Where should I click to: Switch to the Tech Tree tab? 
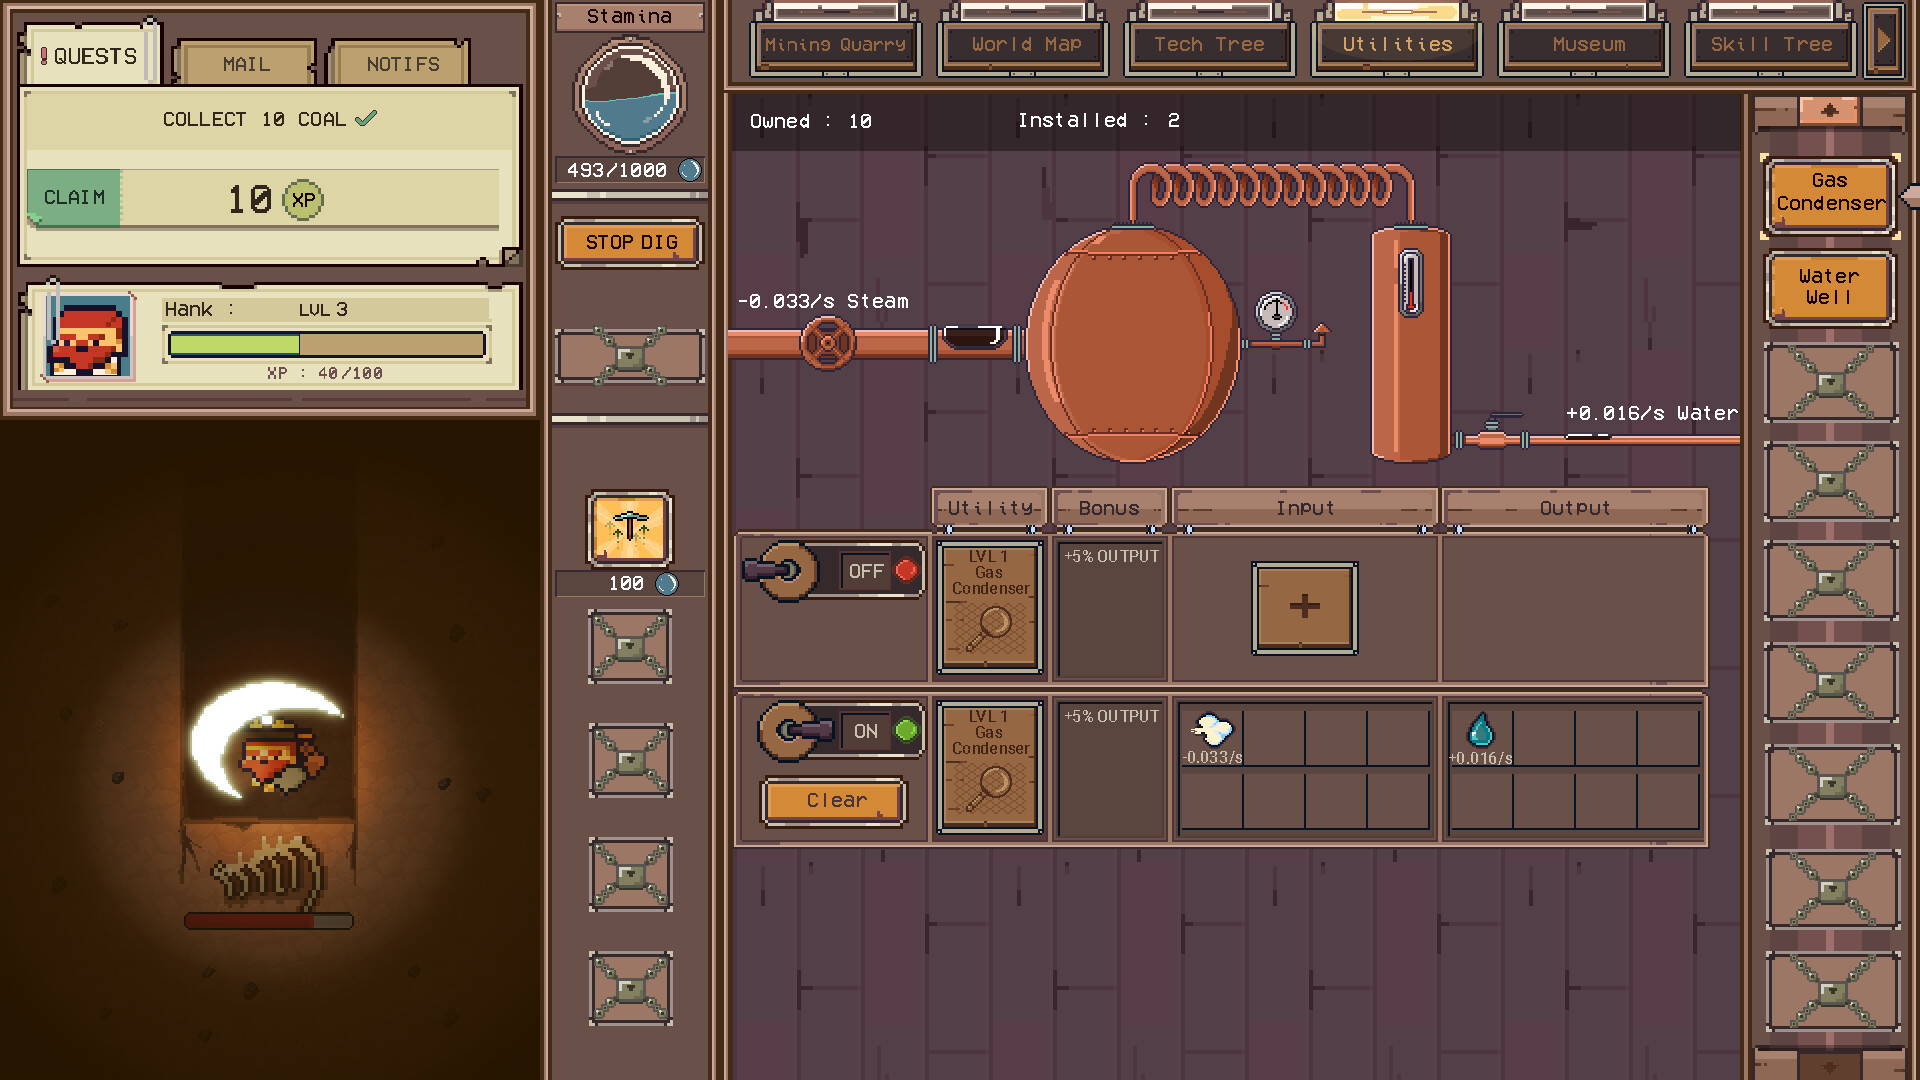[x=1209, y=44]
